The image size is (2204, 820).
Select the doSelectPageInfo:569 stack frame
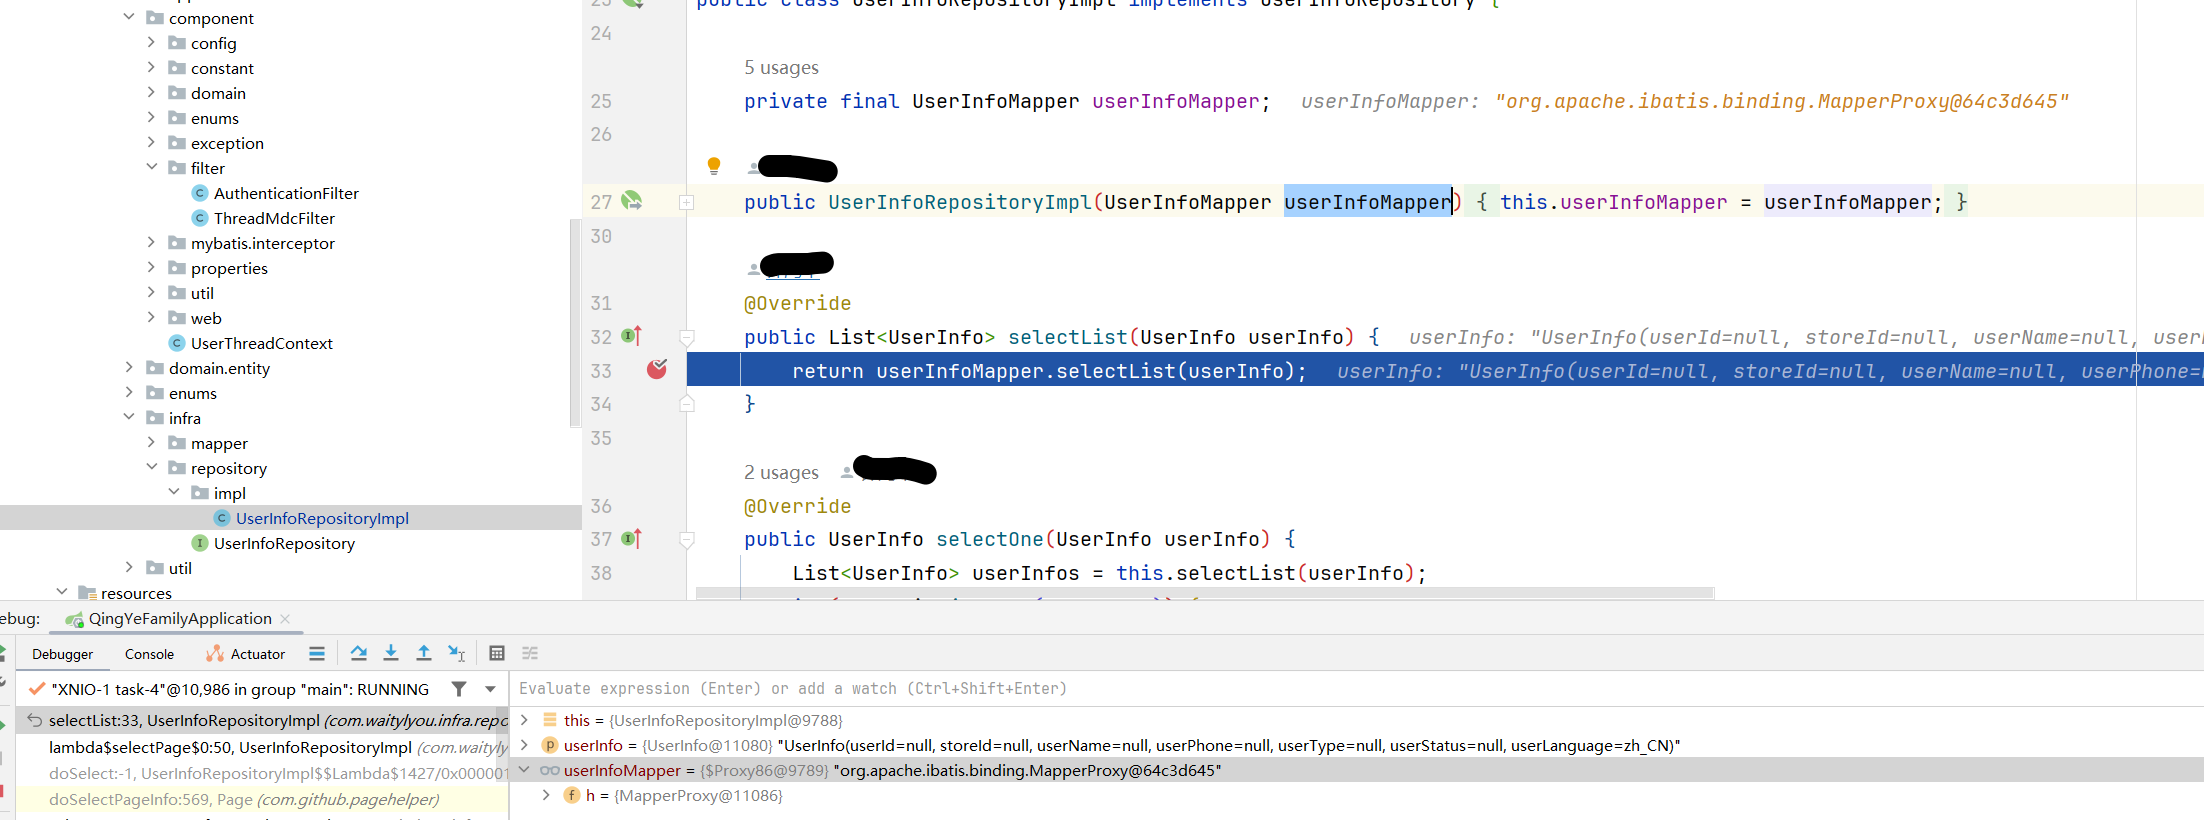(264, 799)
